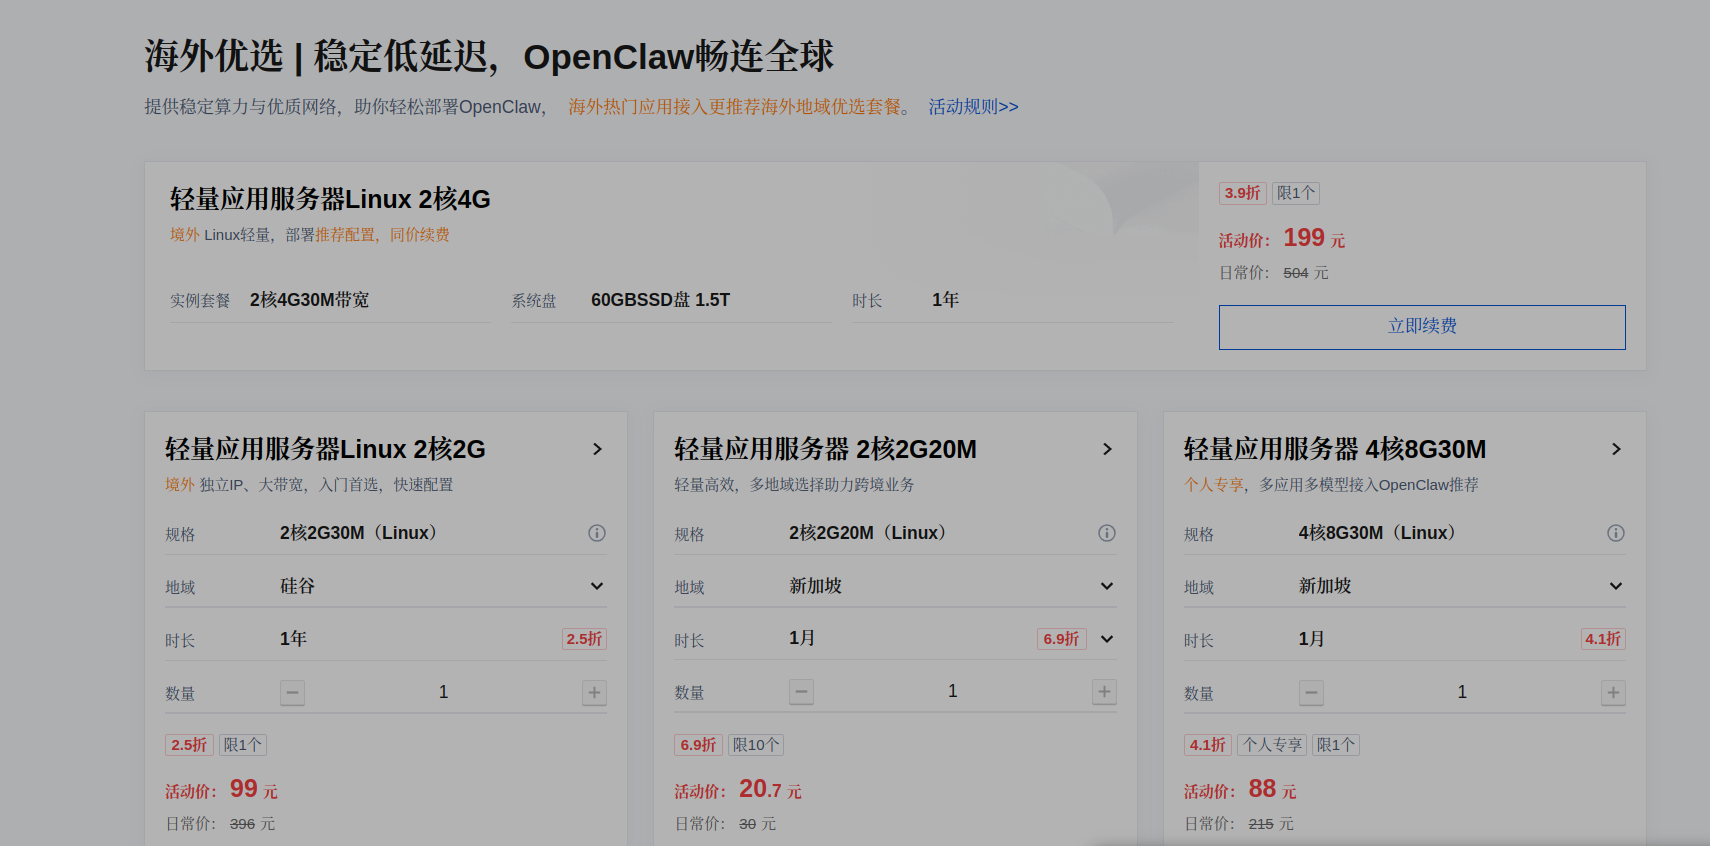Click the quantity field in Linux 2核2G card
The width and height of the screenshot is (1710, 846).
tap(443, 692)
